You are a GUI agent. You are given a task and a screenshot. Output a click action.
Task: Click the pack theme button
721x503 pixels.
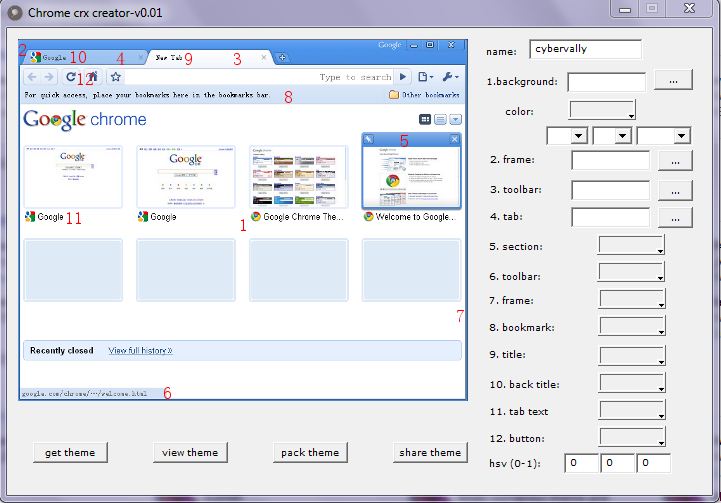click(310, 452)
